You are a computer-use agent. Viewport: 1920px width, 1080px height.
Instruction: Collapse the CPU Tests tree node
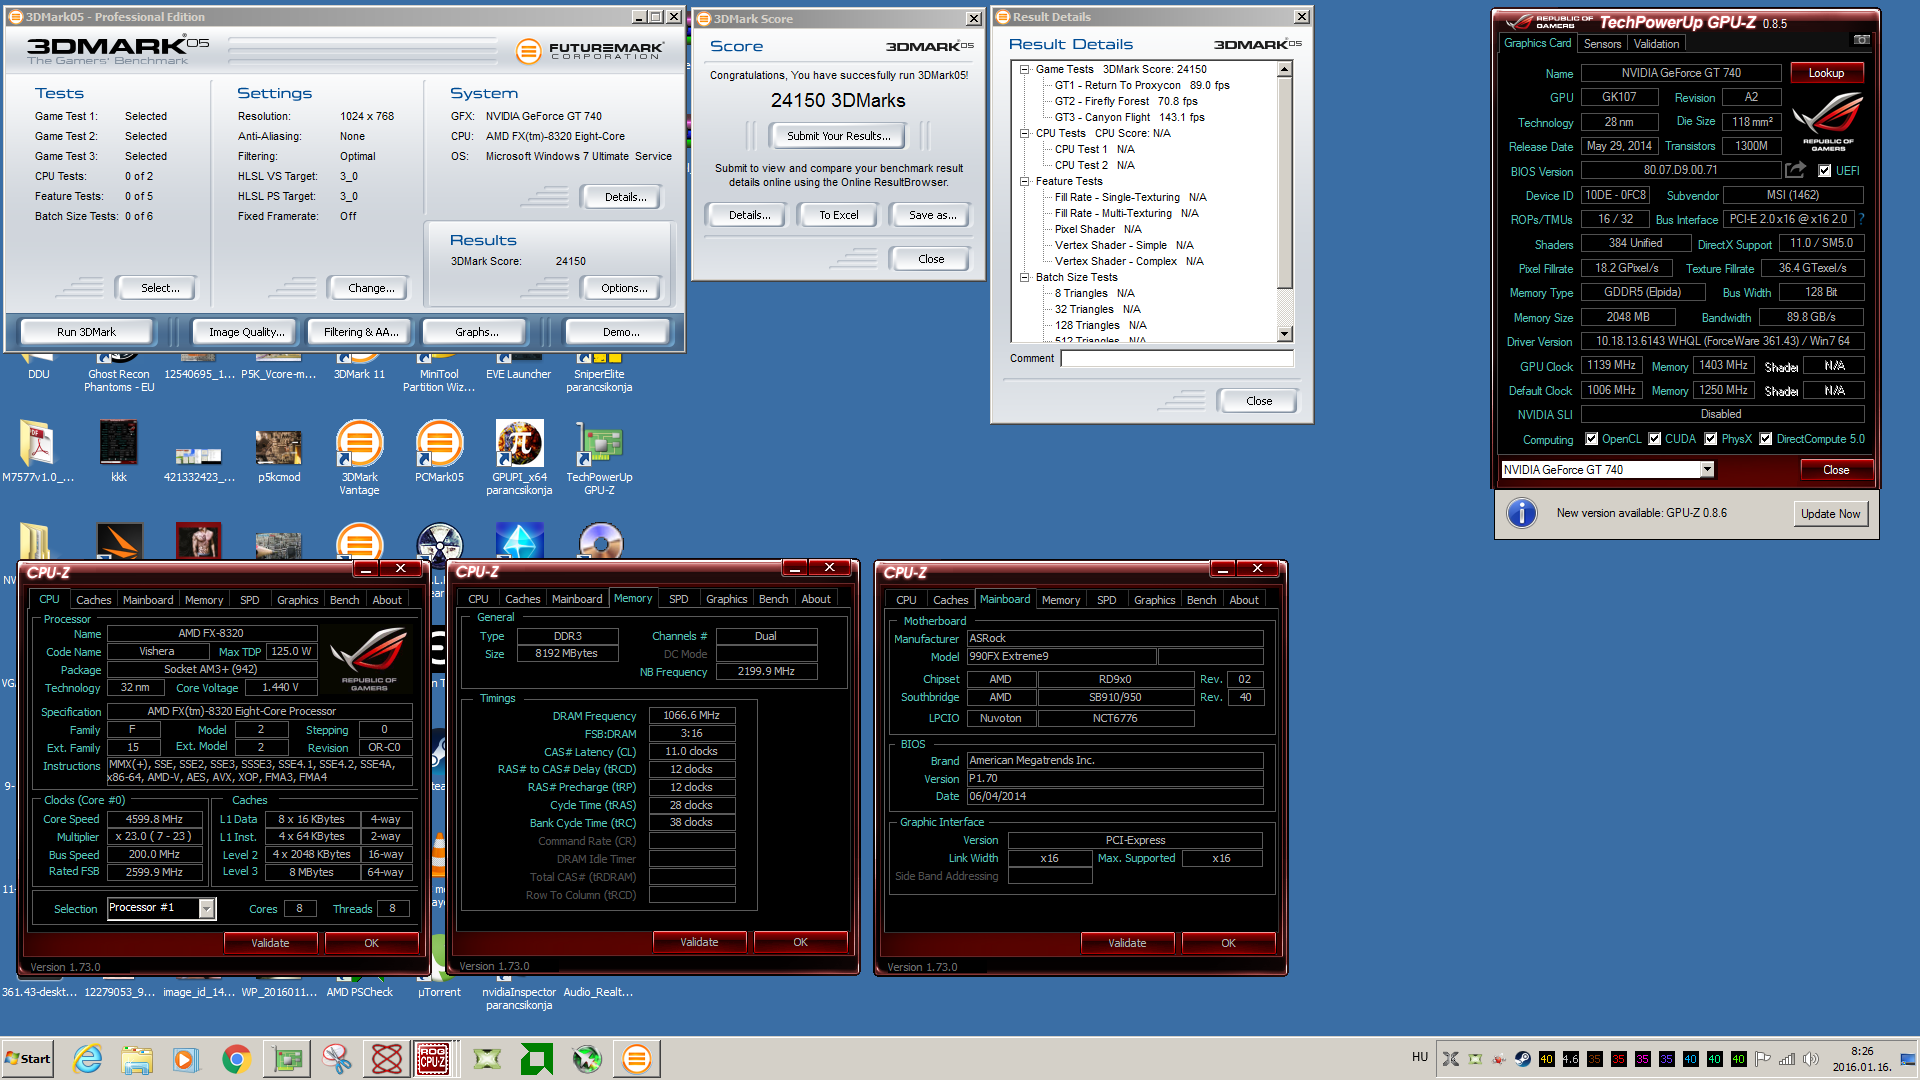(x=1025, y=133)
